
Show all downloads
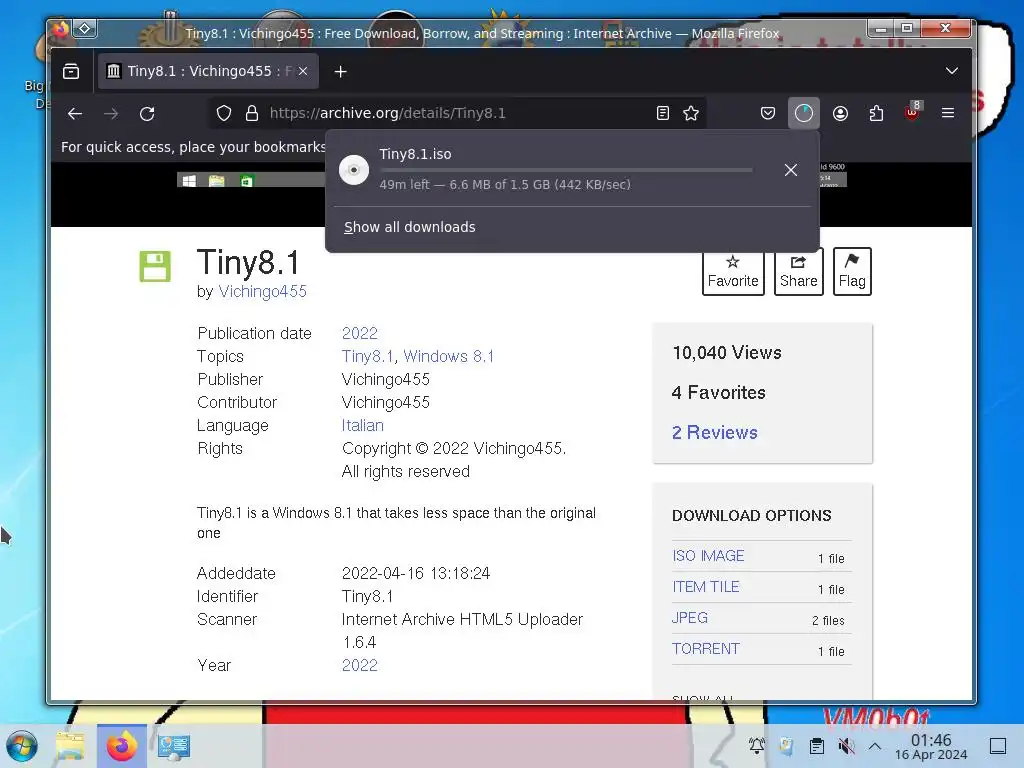click(x=409, y=227)
